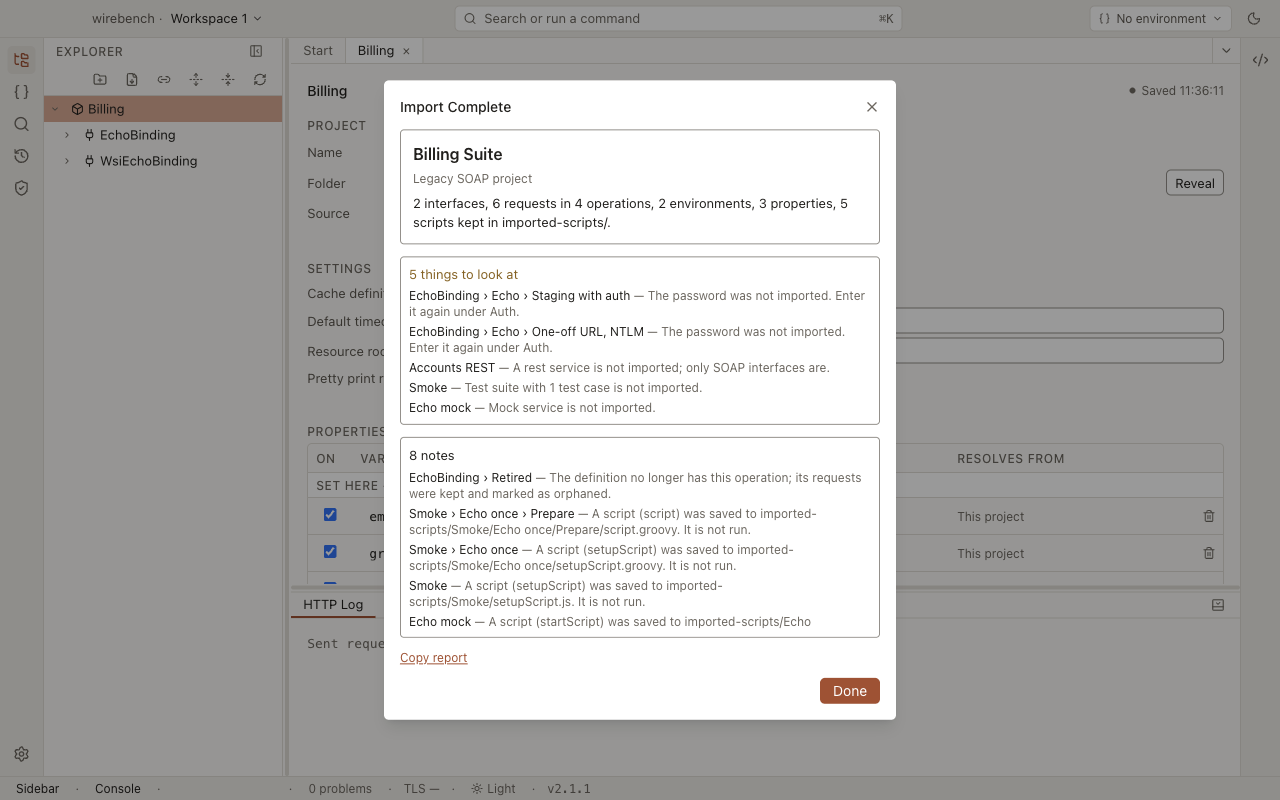Viewport: 1280px width, 800px height.
Task: Click the Search or run a command field
Action: 678,18
